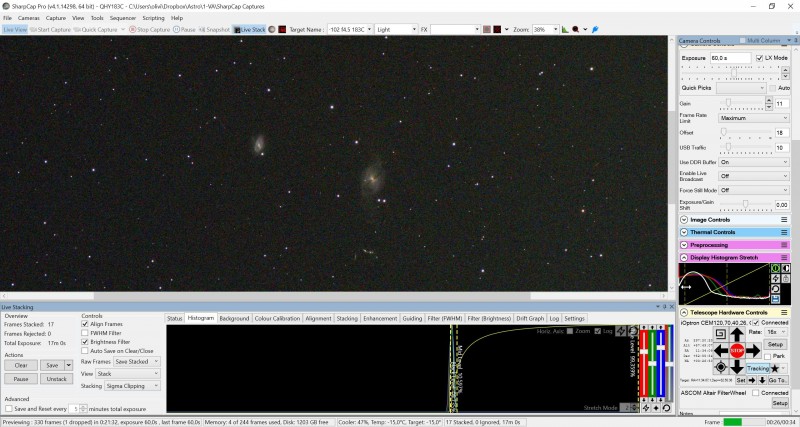Click the Pause button in Live Stacking Actions
Image resolution: width=800 pixels, height=427 pixels.
[x=21, y=379]
